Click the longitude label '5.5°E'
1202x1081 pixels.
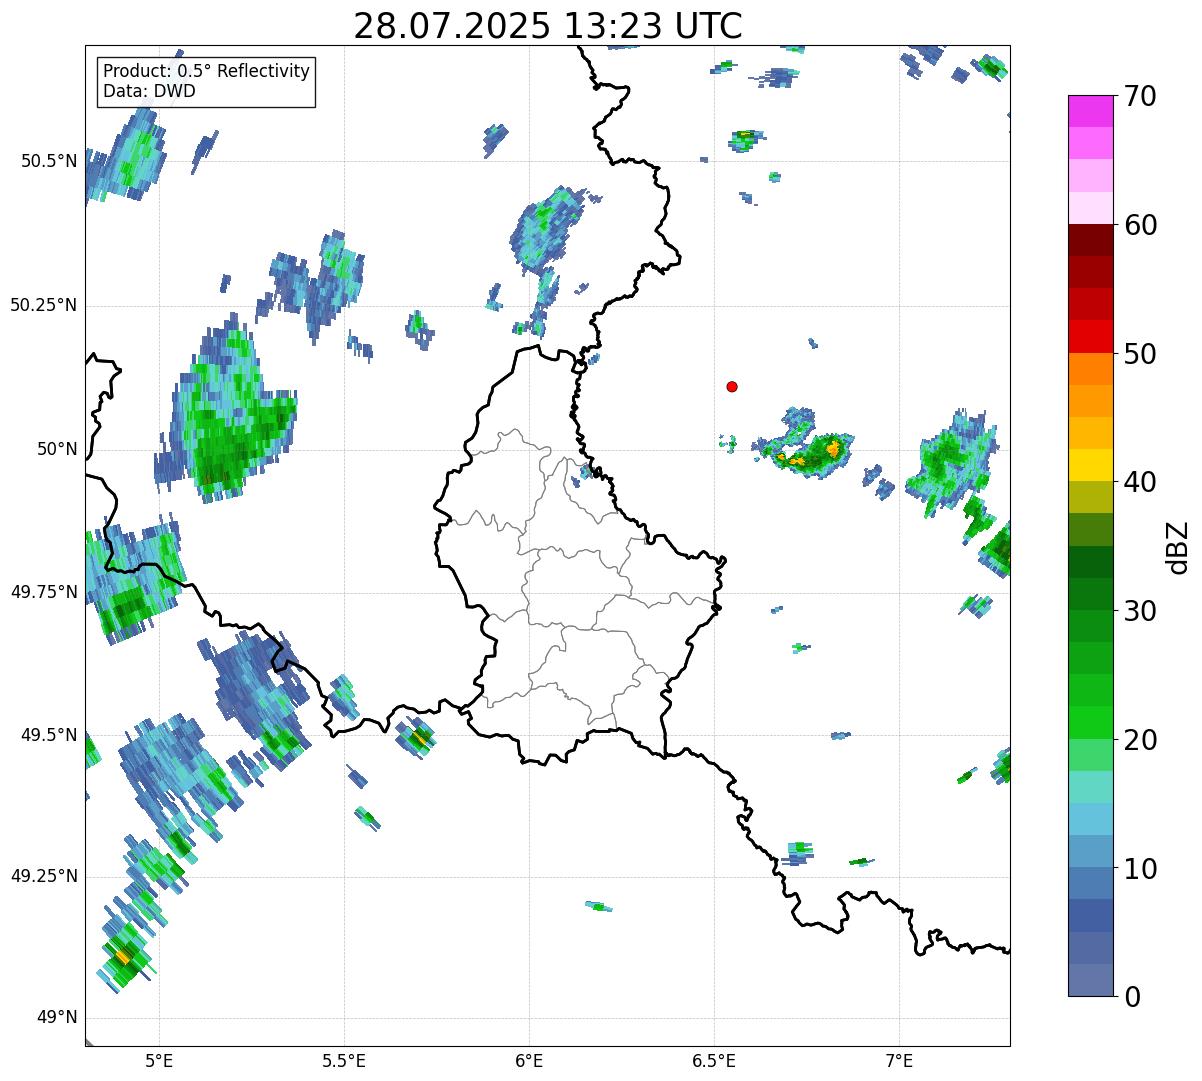pos(344,1060)
